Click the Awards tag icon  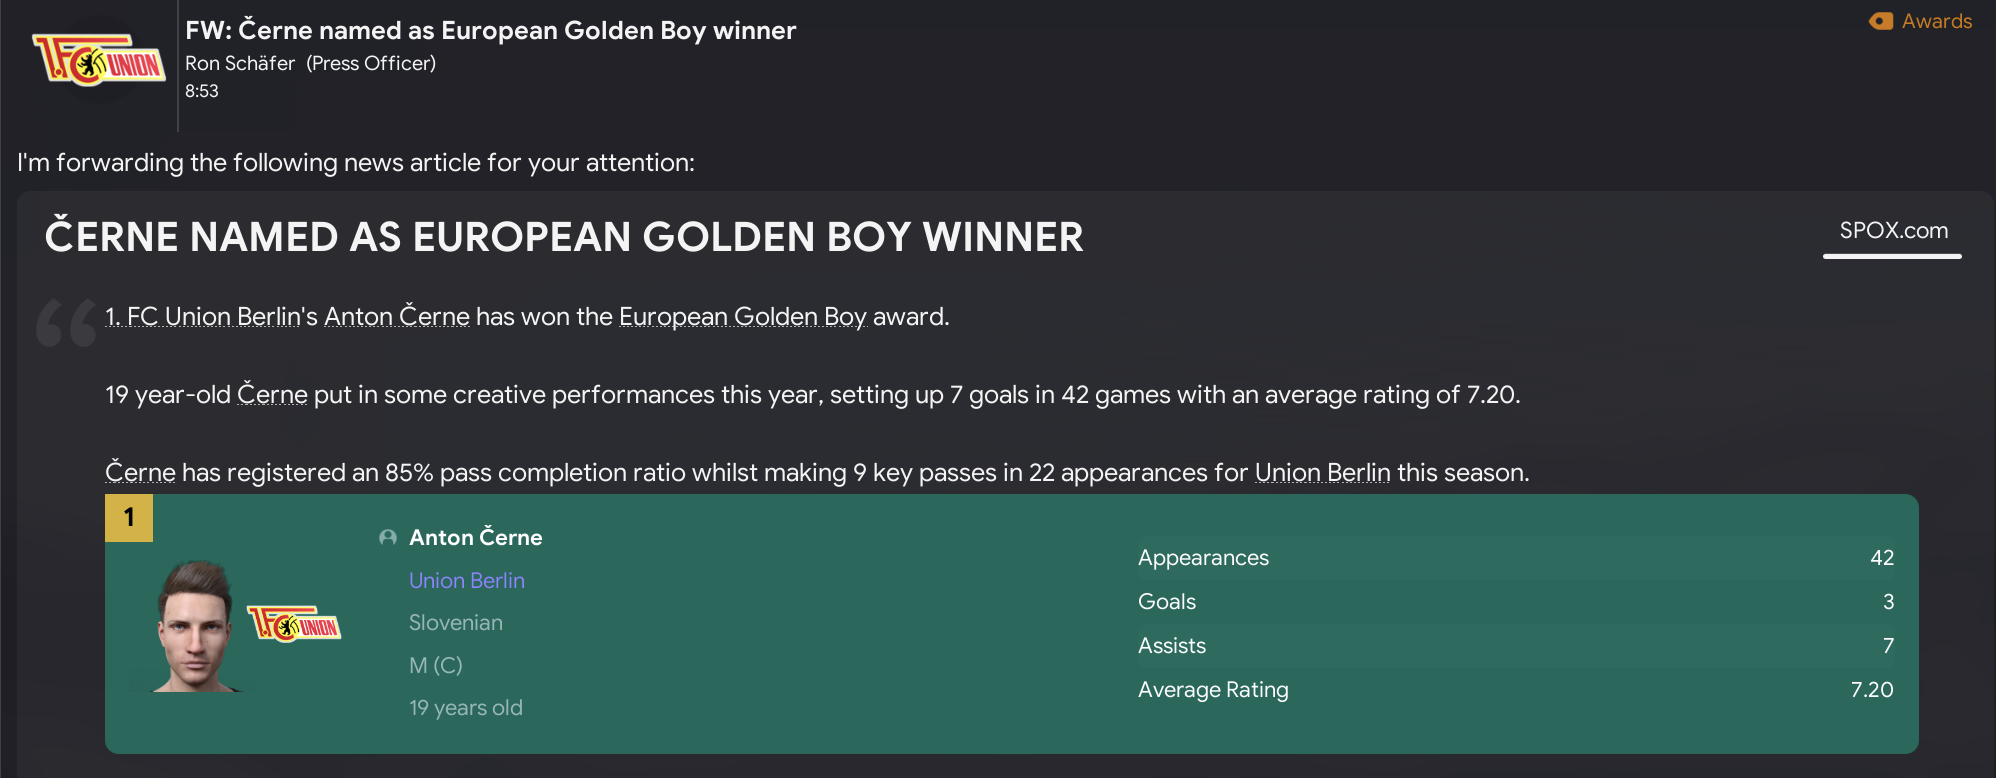click(x=1881, y=21)
